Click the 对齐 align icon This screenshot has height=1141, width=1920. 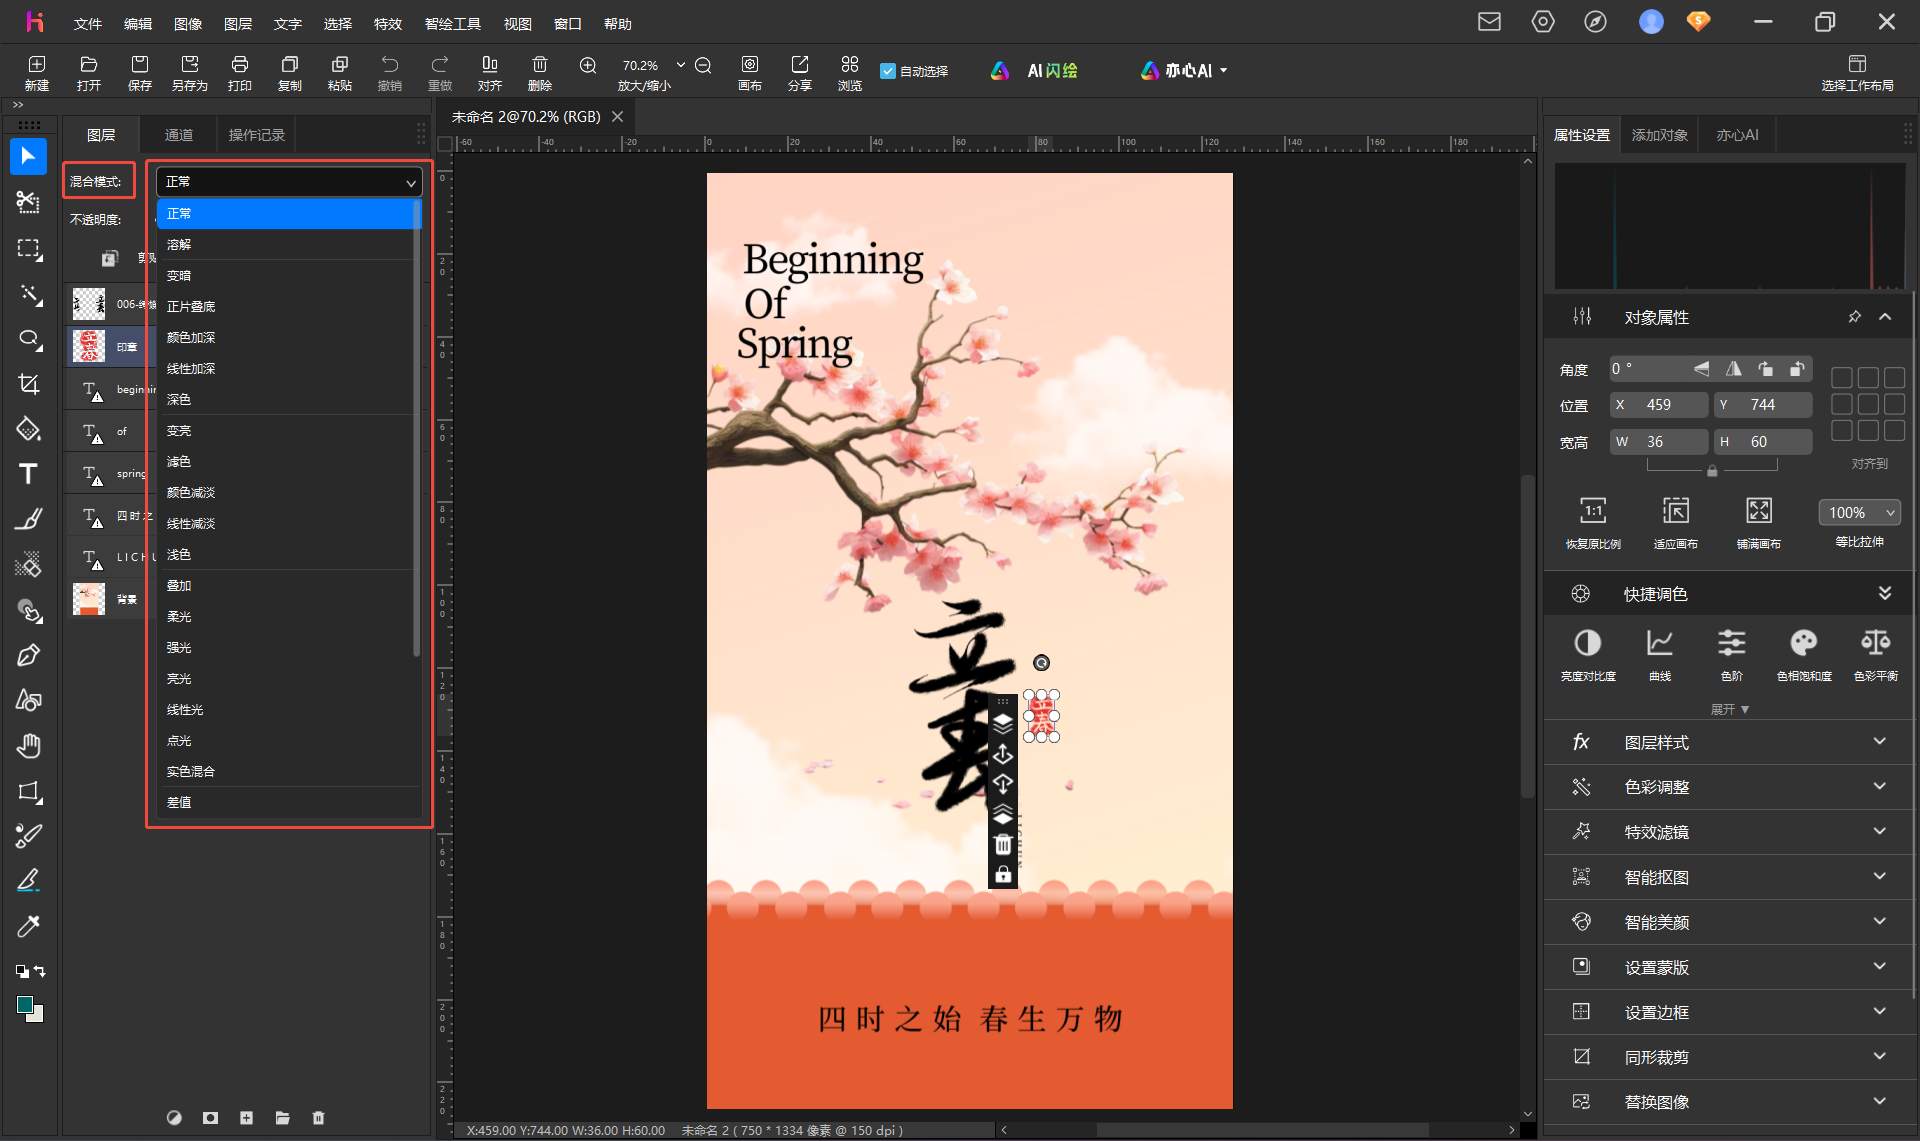point(490,72)
